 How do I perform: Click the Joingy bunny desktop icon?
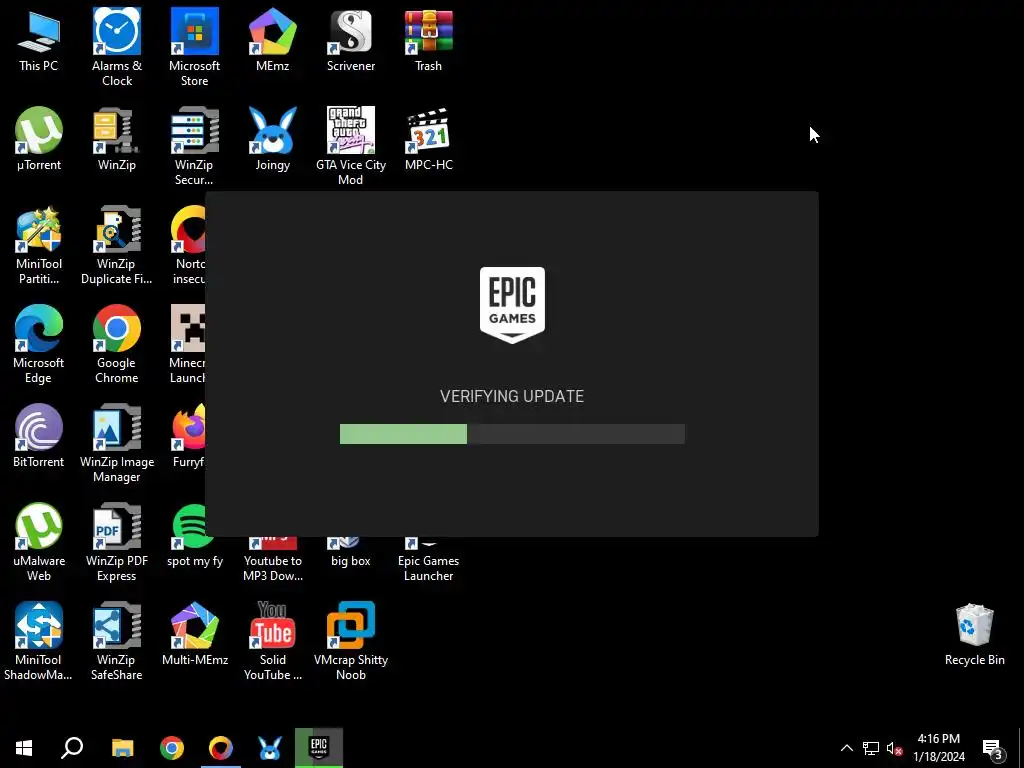(273, 139)
